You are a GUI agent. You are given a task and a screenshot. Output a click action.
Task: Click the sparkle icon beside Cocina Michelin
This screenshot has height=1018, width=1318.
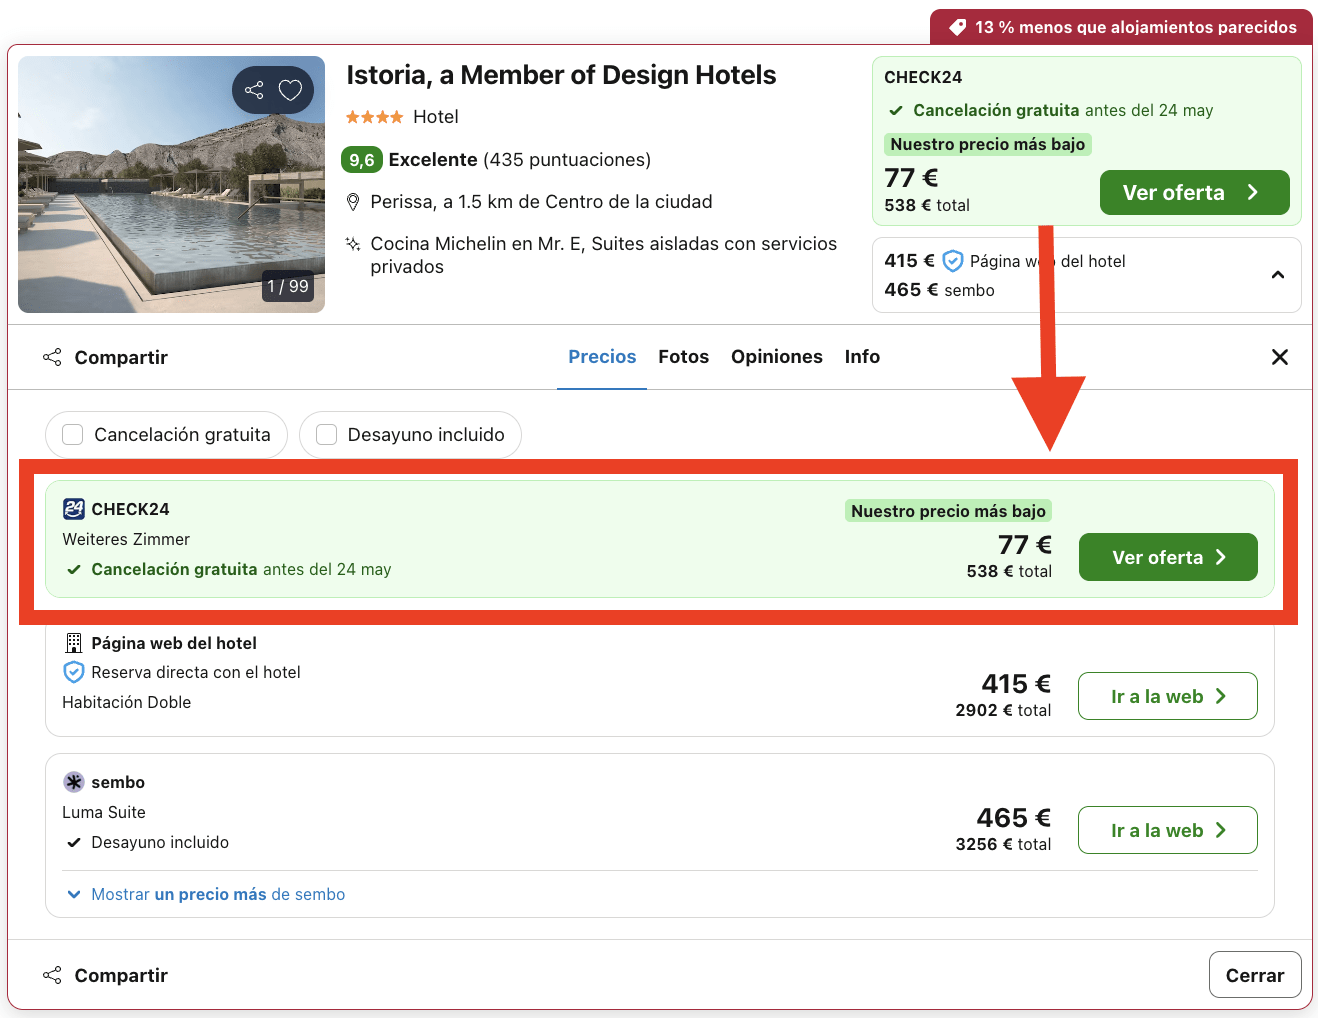coord(353,244)
